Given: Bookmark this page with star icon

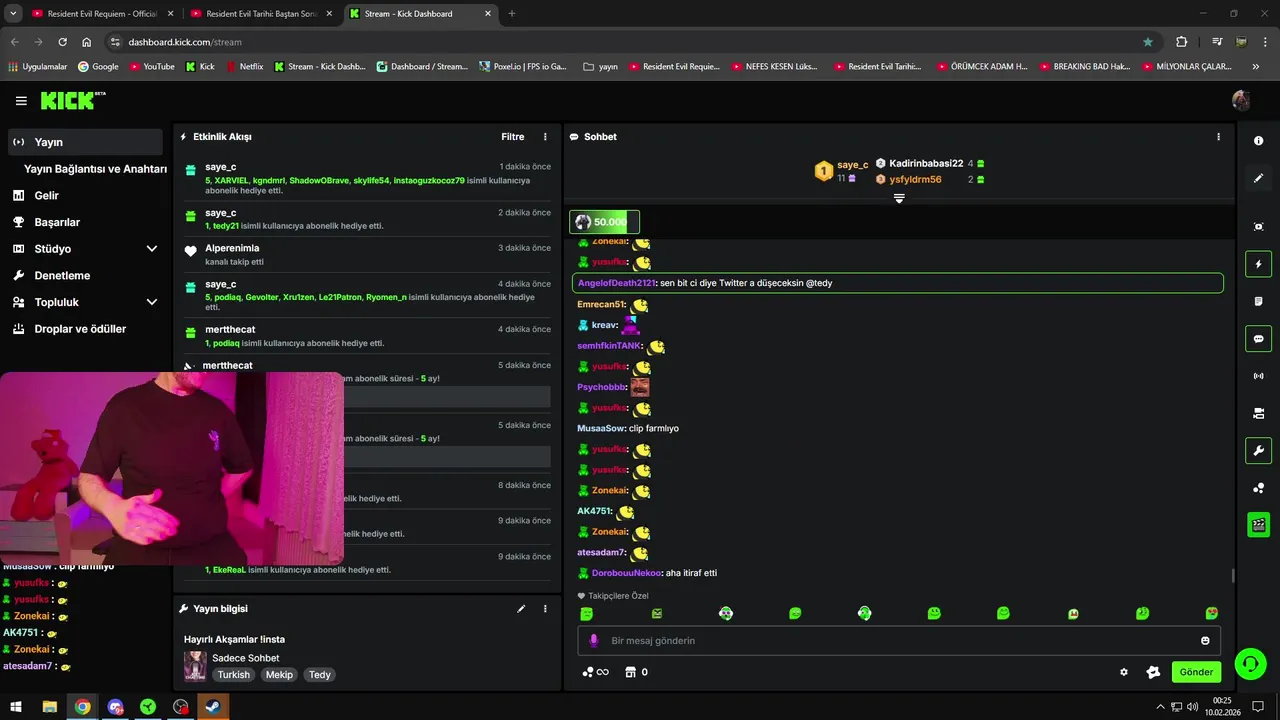Looking at the screenshot, I should point(1148,42).
